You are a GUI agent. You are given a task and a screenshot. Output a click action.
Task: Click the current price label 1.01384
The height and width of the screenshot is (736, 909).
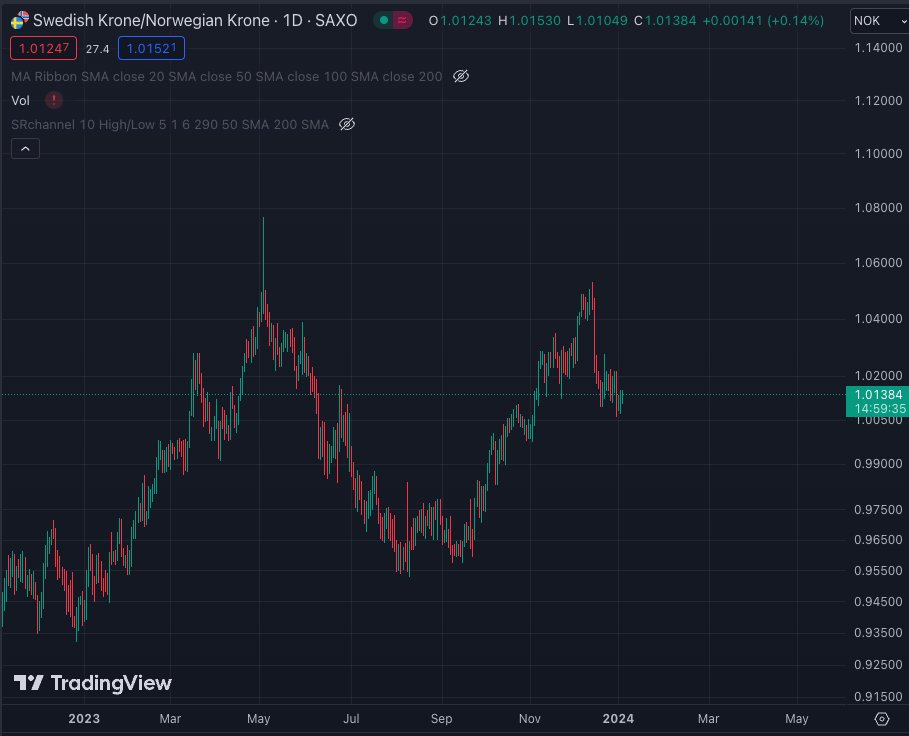coord(879,396)
